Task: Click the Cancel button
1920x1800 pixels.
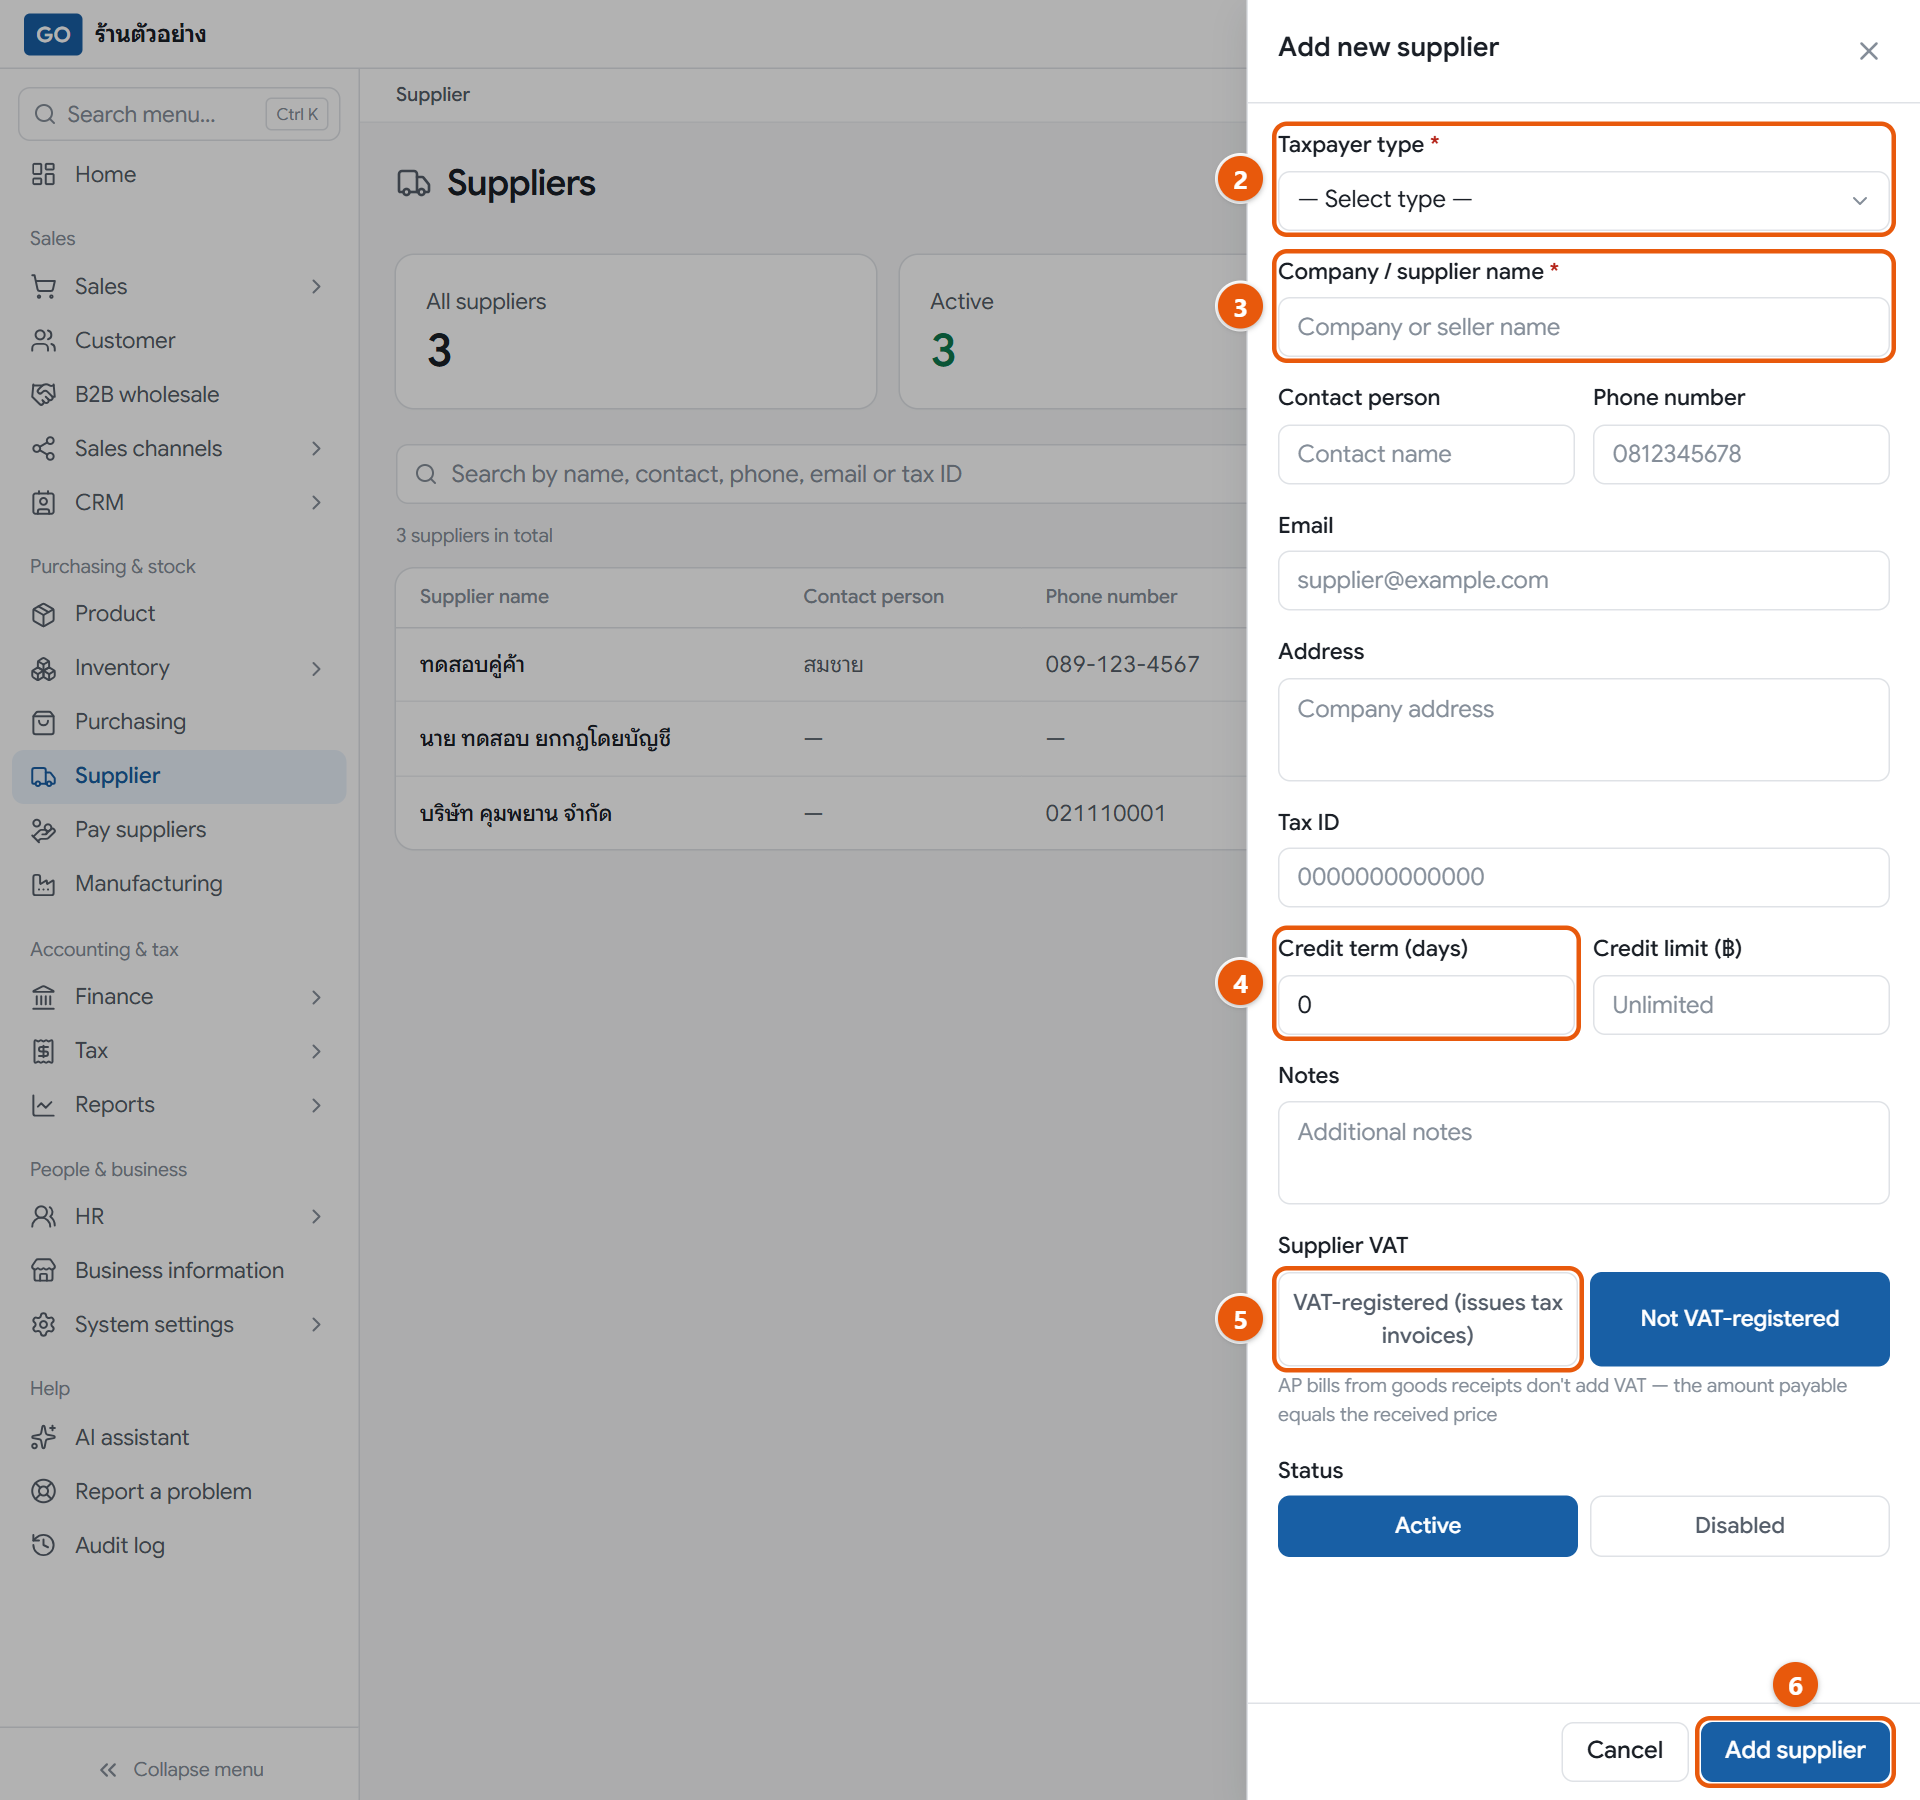Action: point(1624,1750)
